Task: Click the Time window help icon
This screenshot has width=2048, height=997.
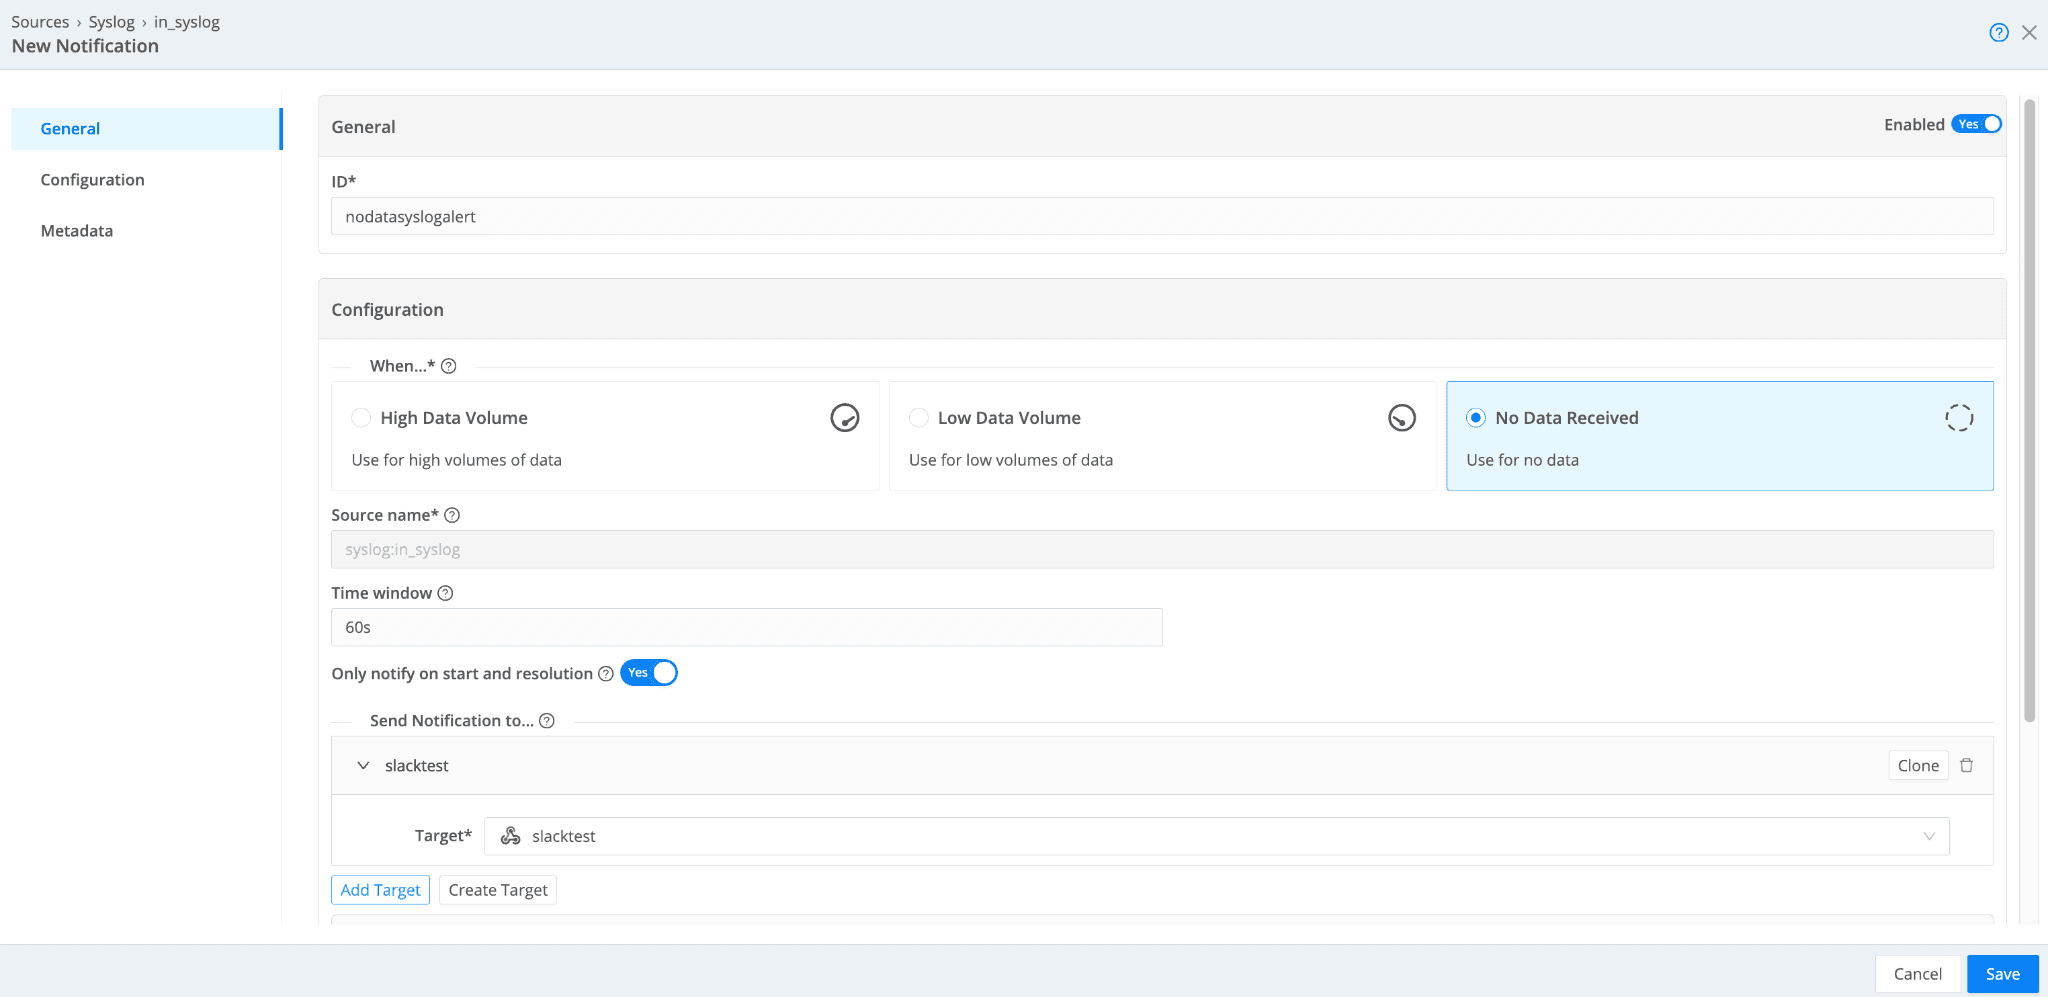Action: [x=446, y=593]
